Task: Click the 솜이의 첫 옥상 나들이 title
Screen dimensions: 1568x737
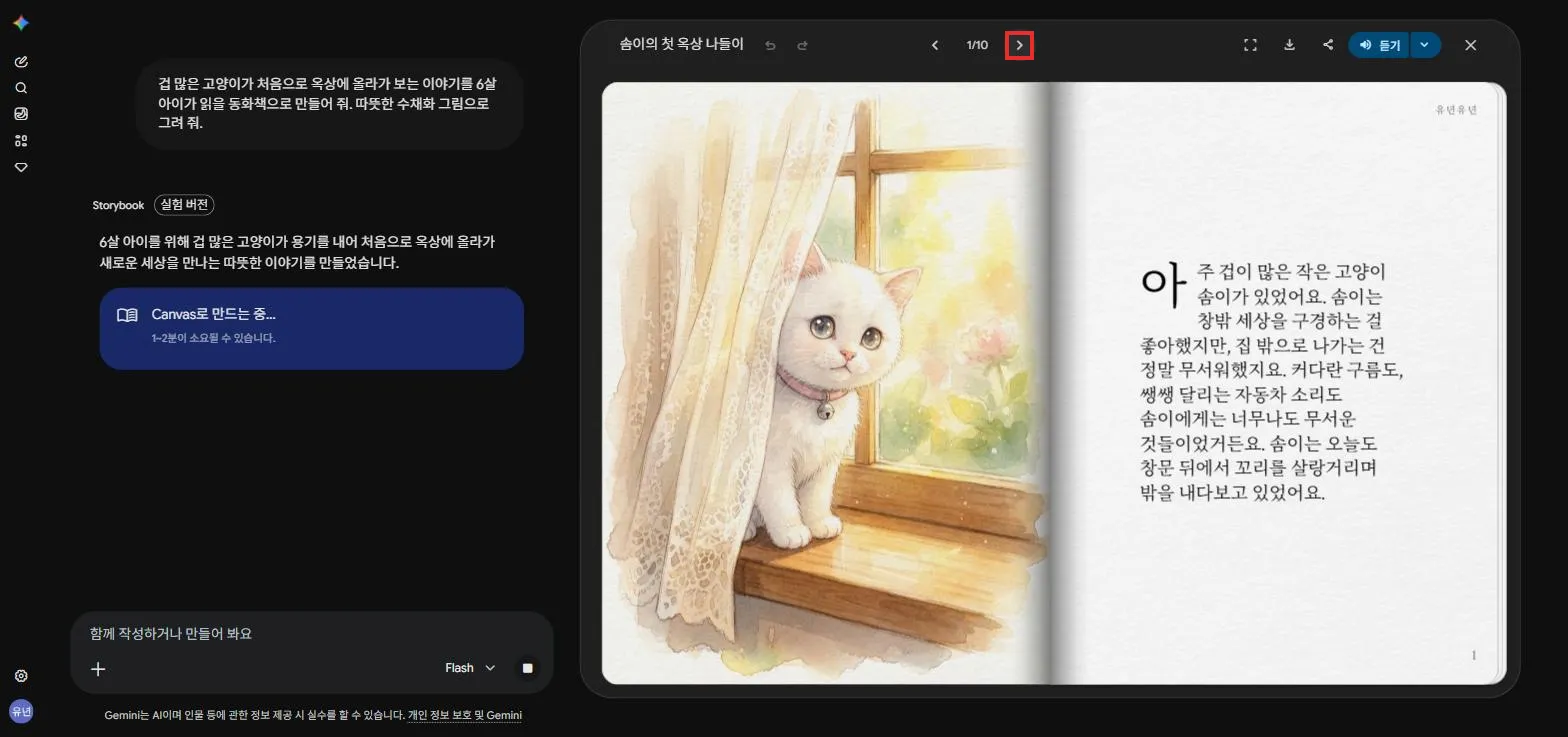Action: pos(681,45)
